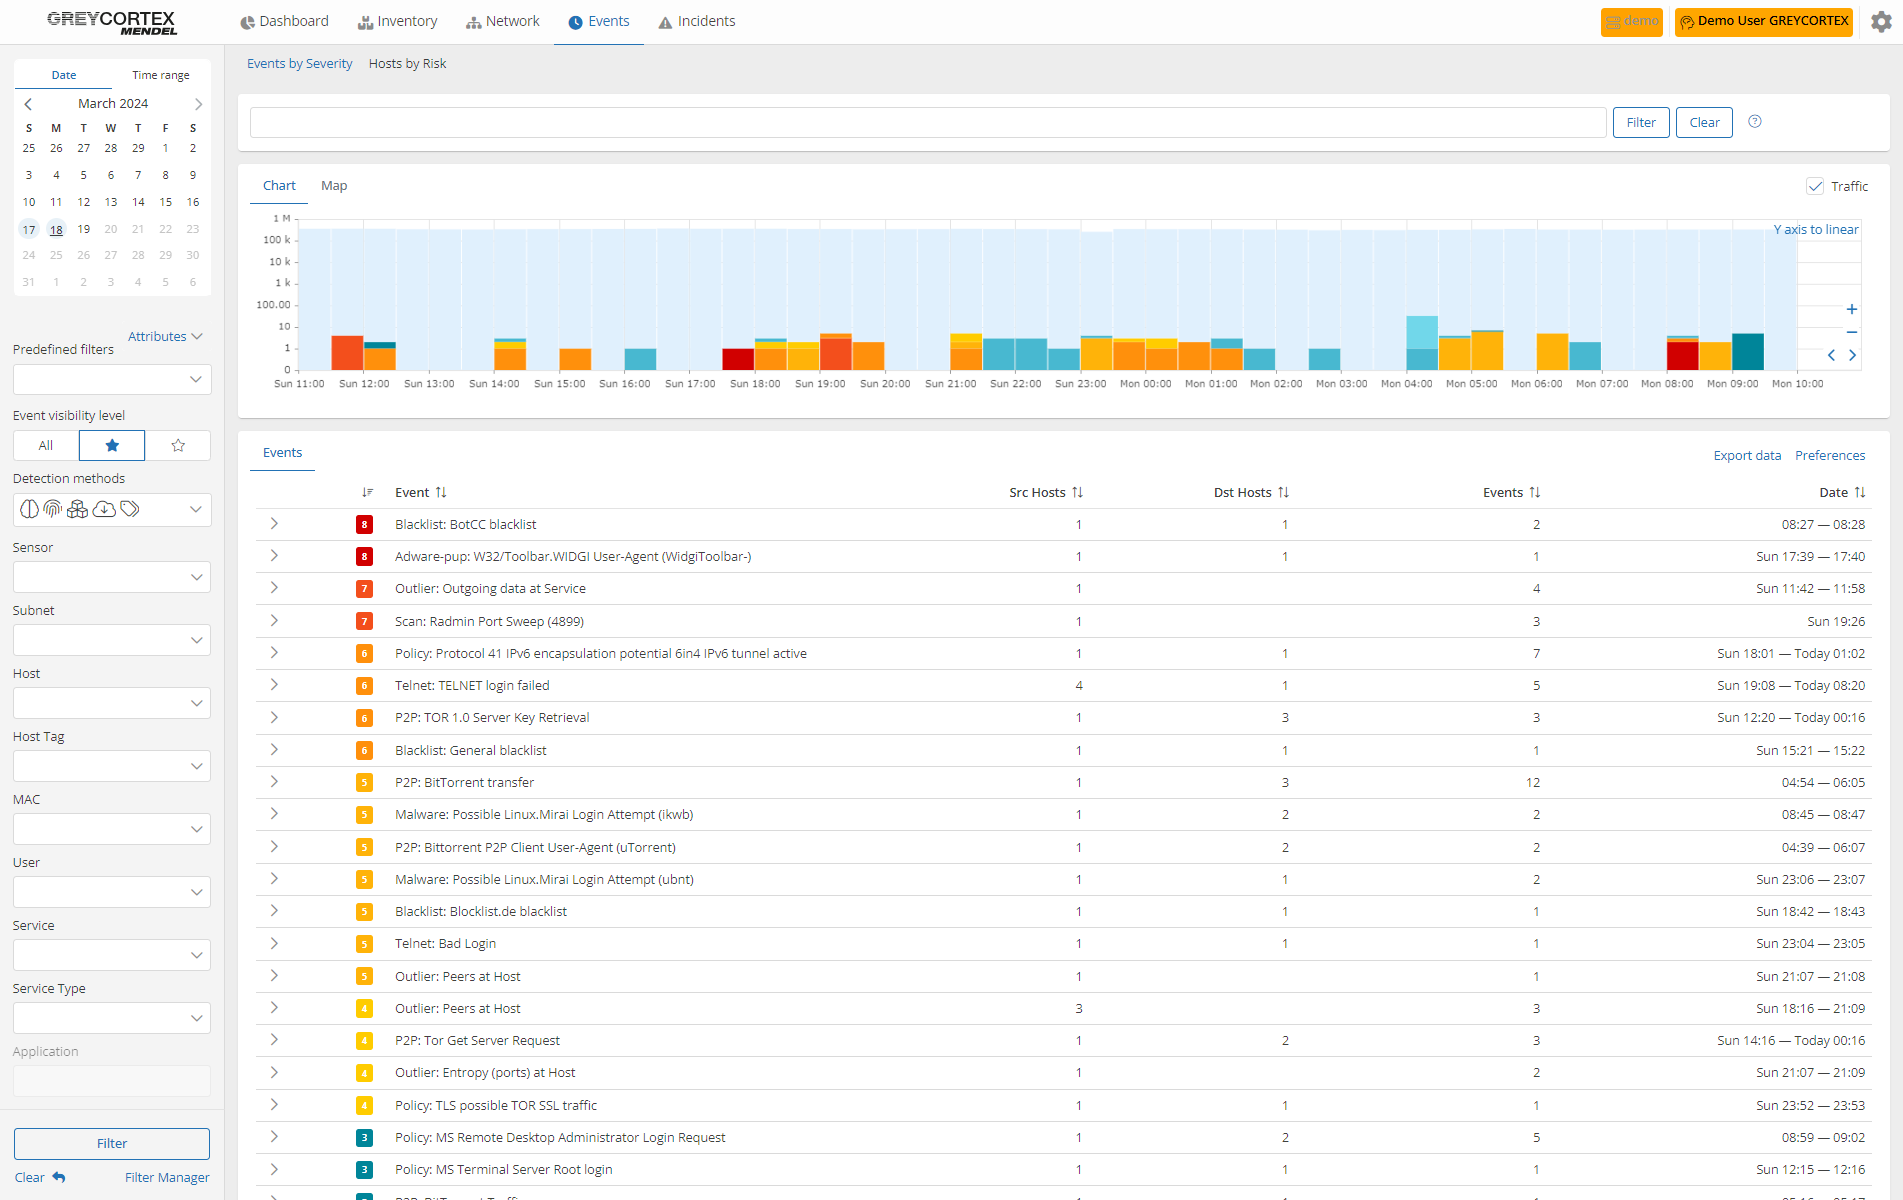Click the cloud download detection method icon
This screenshot has width=1903, height=1200.
(104, 508)
